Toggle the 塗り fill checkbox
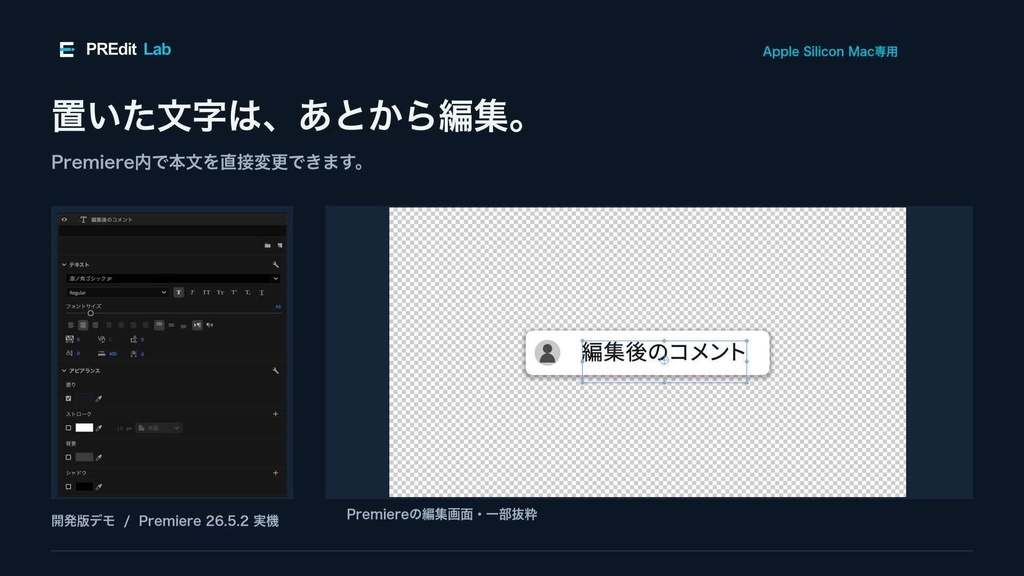1024x576 pixels. pyautogui.click(x=69, y=398)
